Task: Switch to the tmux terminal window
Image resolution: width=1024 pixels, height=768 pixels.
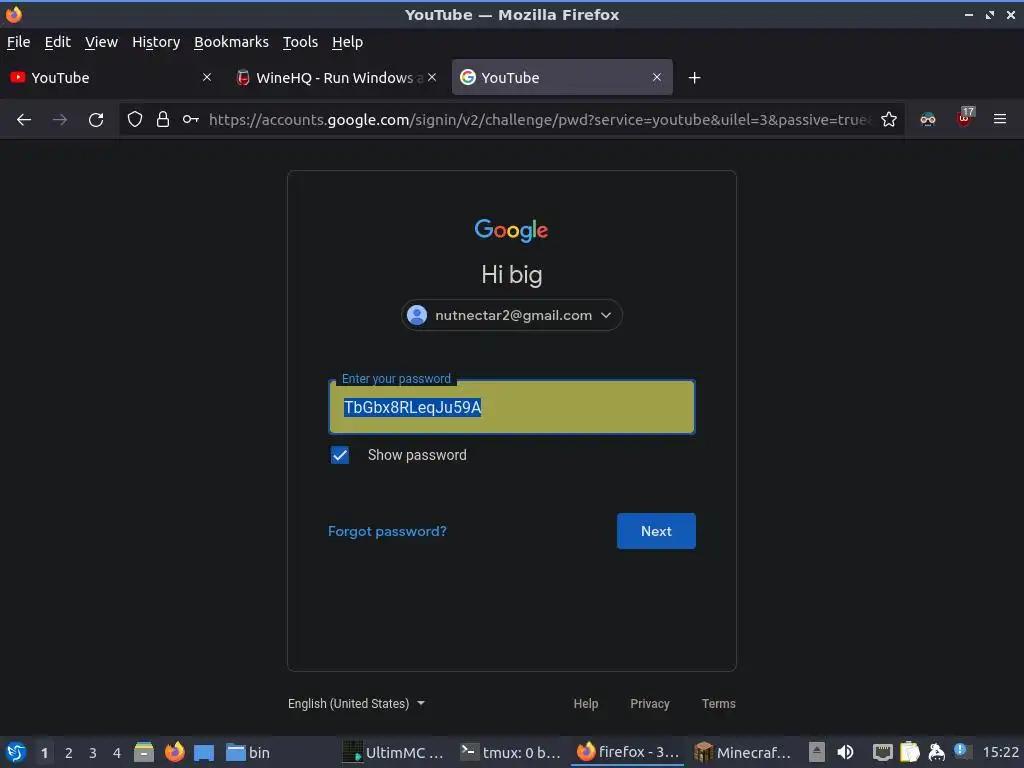Action: pyautogui.click(x=510, y=752)
